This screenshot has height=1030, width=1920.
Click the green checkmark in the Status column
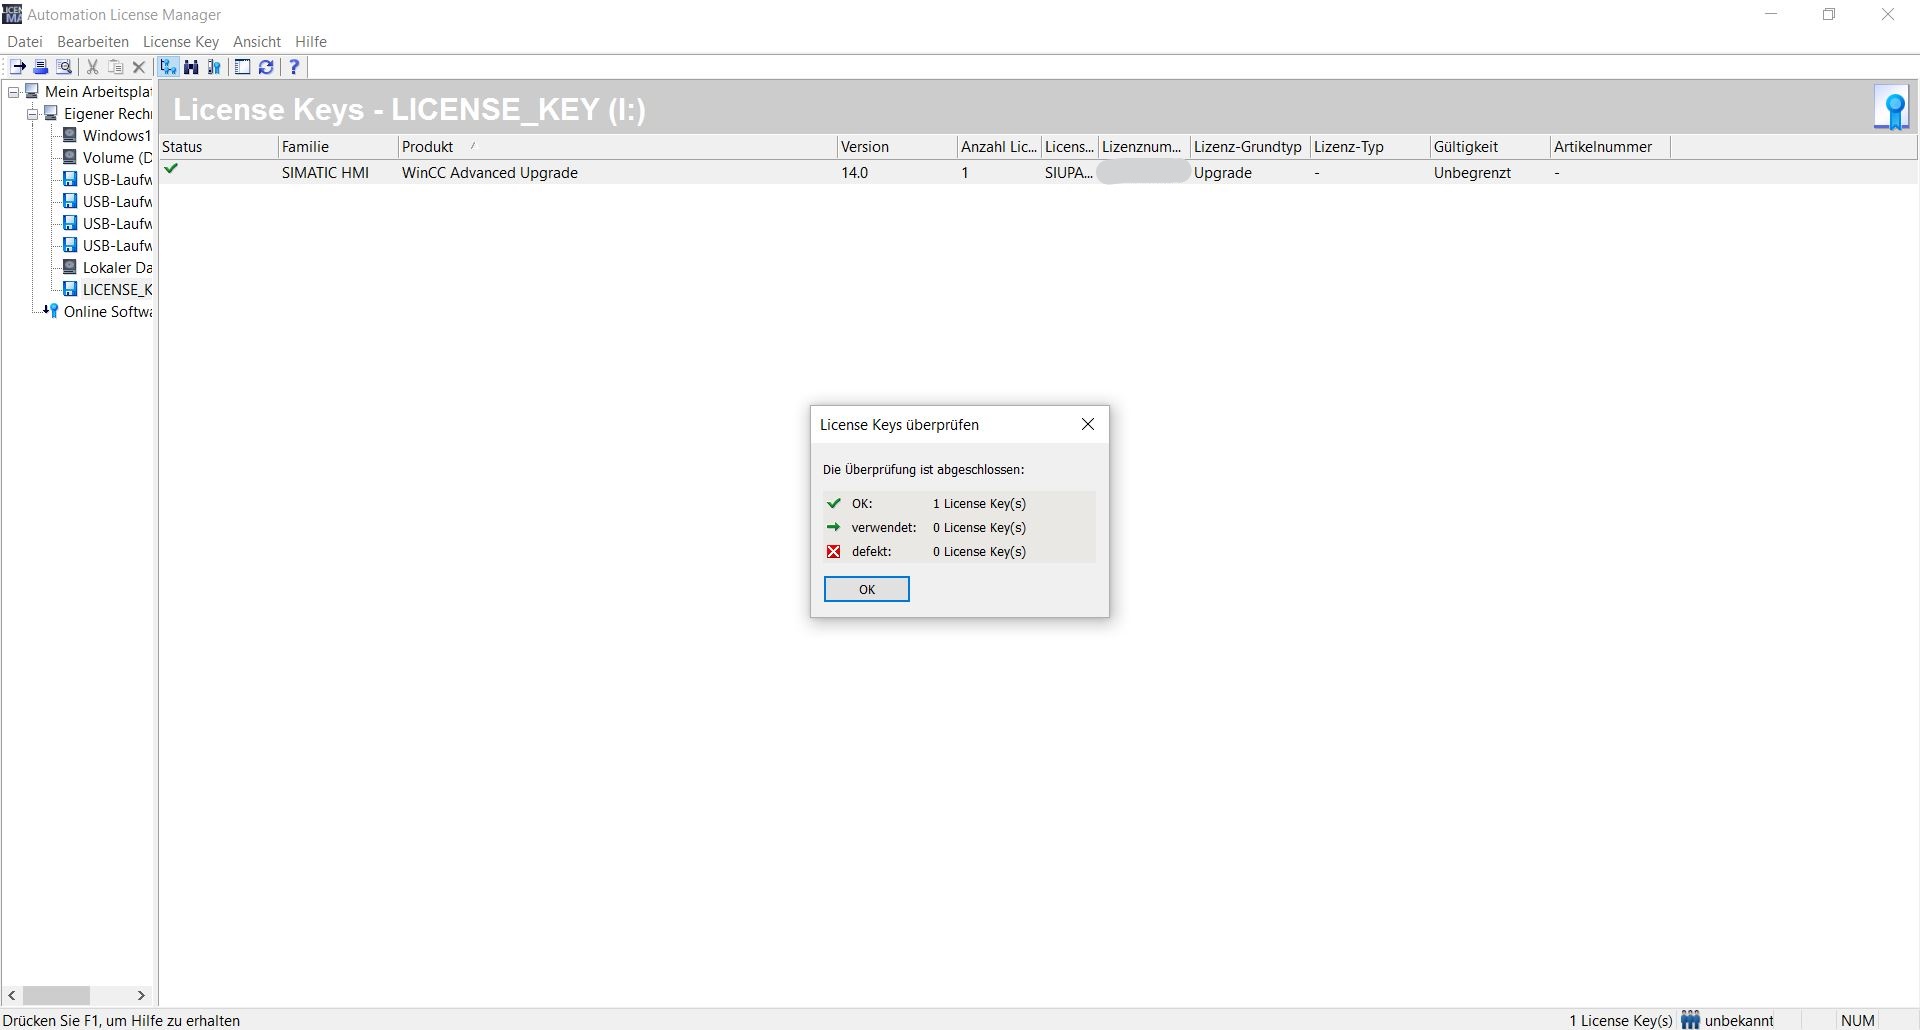click(x=172, y=169)
